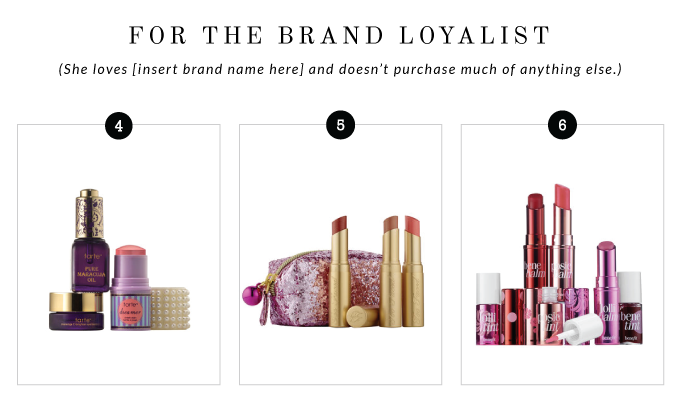The height and width of the screenshot is (393, 680).
Task: Click the magenta ornament zipper pull
Action: coord(251,295)
